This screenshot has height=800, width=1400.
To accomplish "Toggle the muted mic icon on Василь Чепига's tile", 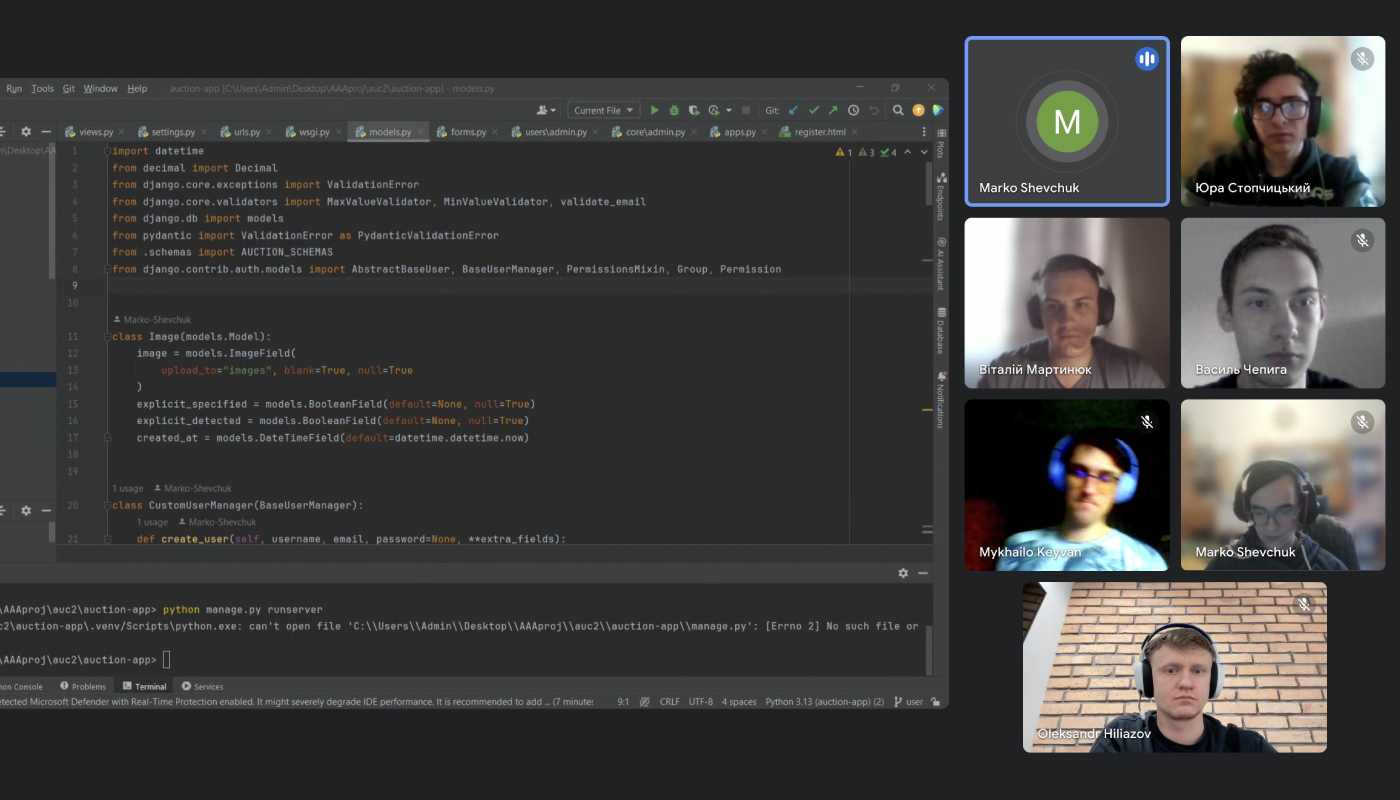I will coord(1362,240).
